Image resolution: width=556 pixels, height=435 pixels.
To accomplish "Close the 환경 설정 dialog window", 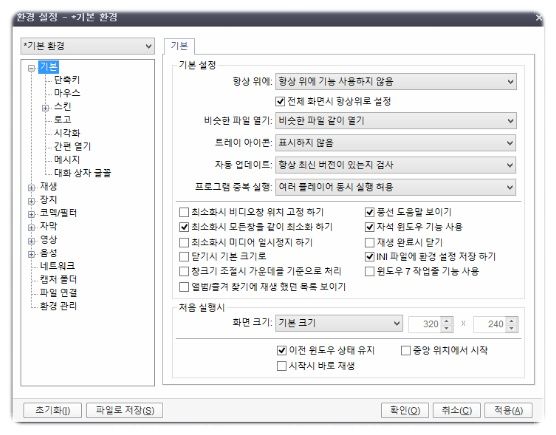I will coord(539,17).
